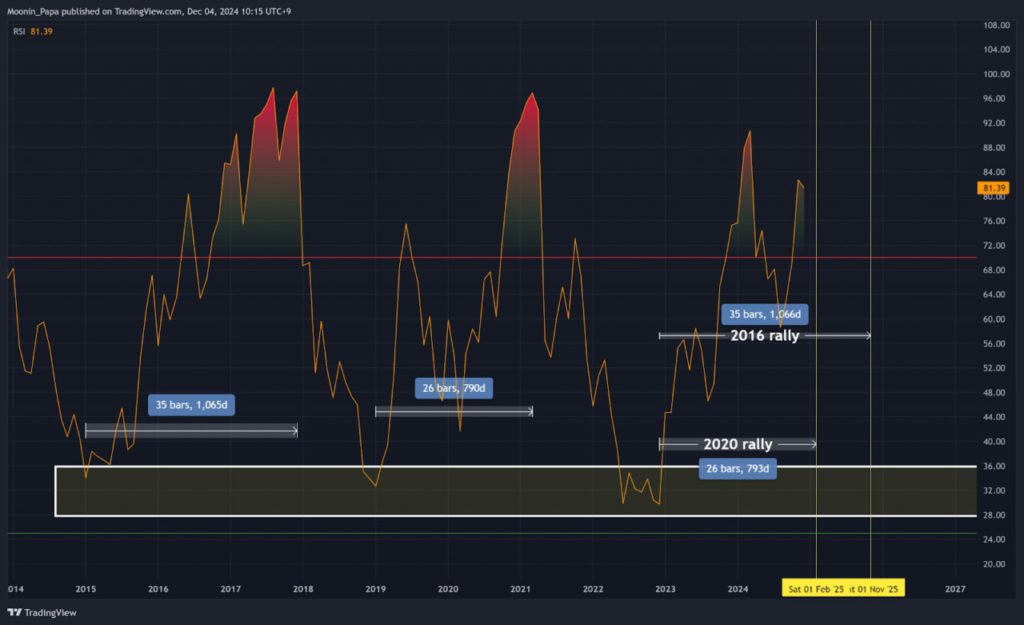Click the 2015 label on time axis
This screenshot has height=625, width=1024.
pyautogui.click(x=86, y=589)
